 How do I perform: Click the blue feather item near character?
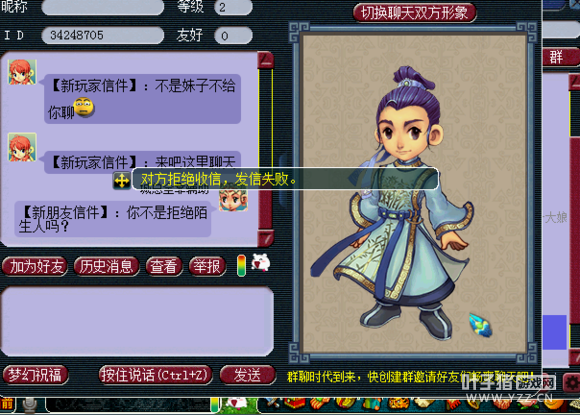[x=480, y=325]
